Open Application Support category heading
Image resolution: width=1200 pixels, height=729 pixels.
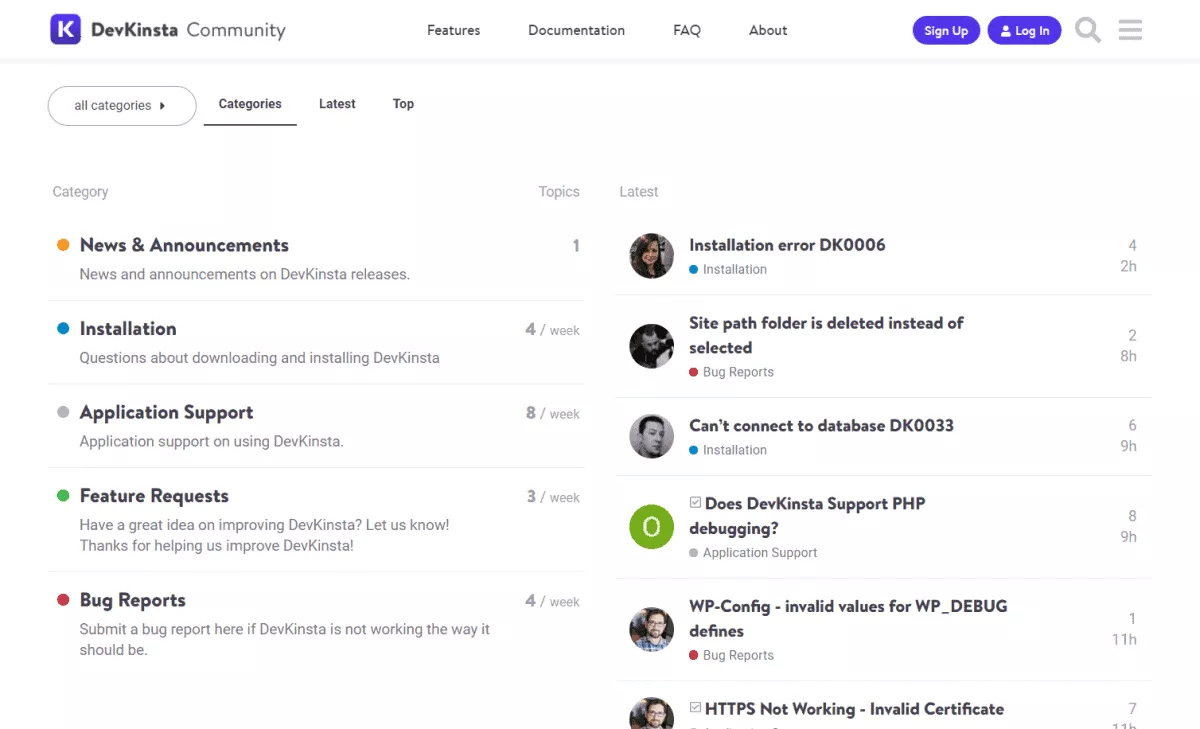[166, 413]
